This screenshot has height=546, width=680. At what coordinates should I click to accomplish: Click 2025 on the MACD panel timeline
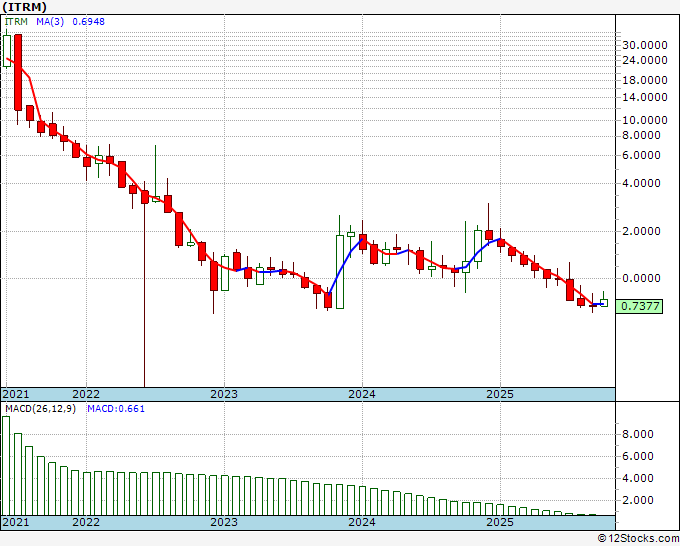click(499, 522)
